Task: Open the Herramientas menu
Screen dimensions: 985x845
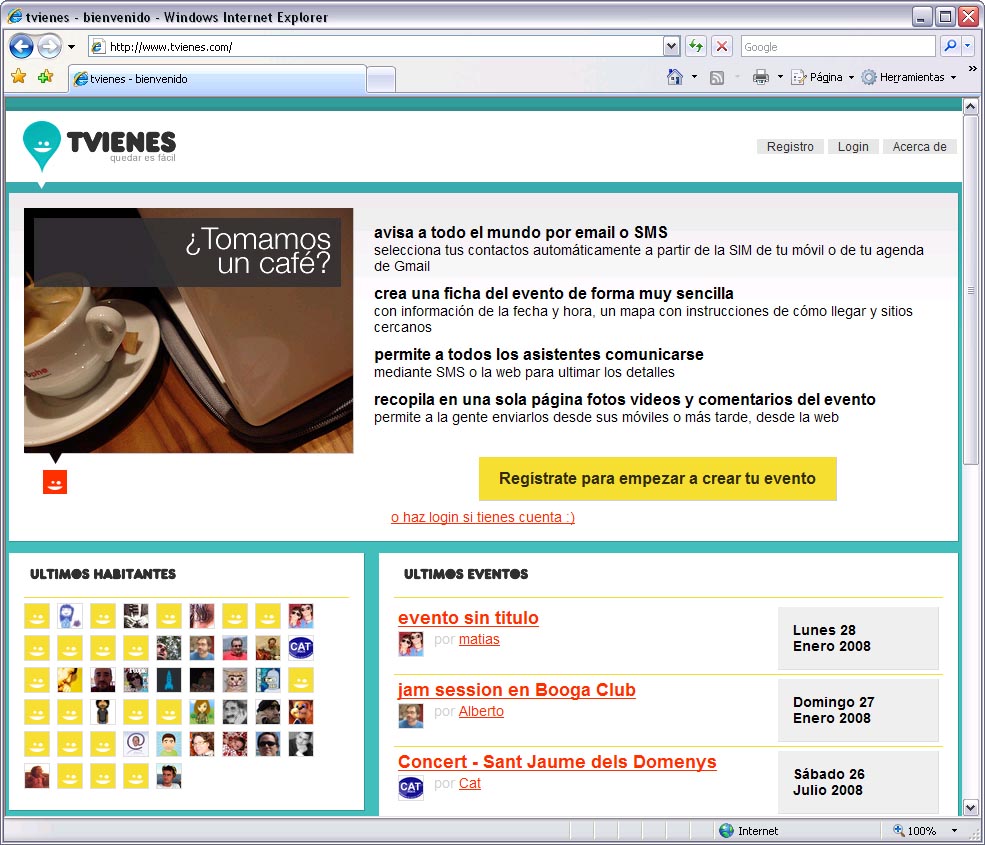Action: coord(909,77)
